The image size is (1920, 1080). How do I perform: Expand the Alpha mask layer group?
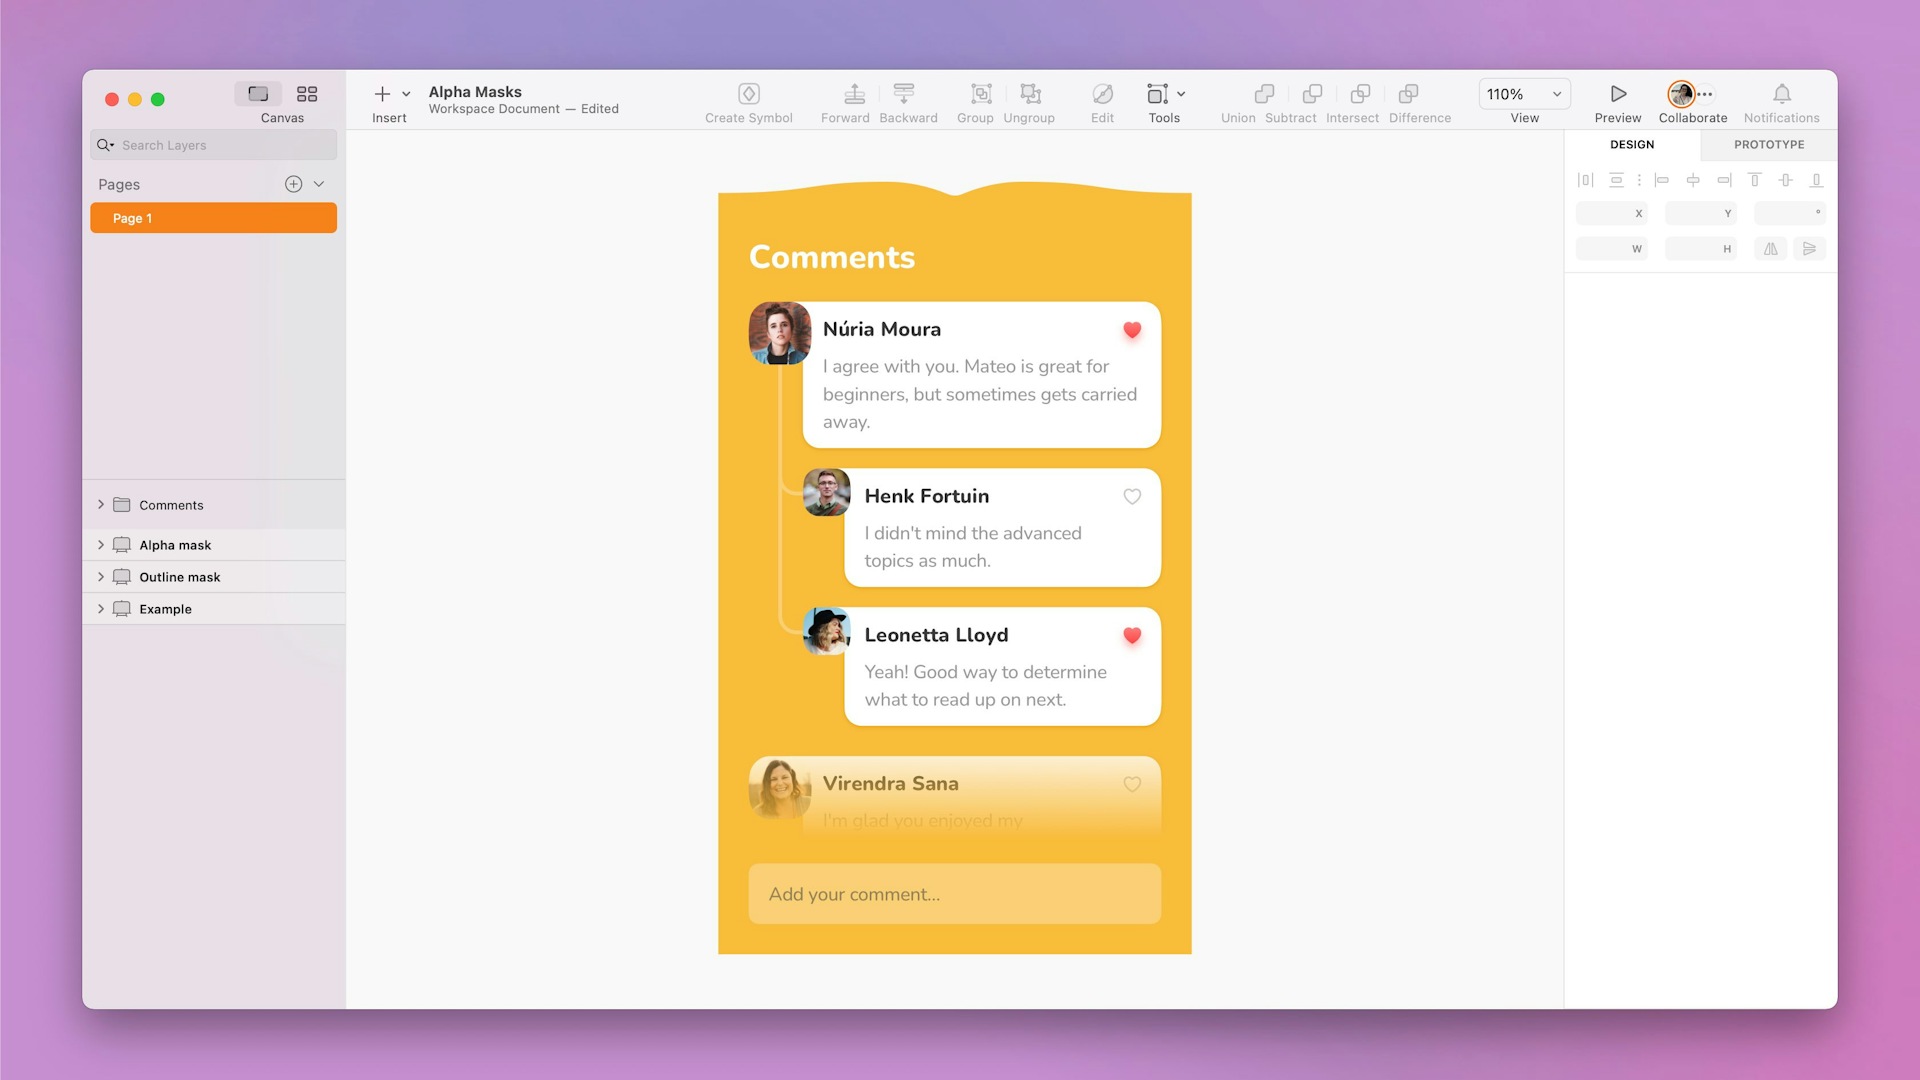pos(100,545)
